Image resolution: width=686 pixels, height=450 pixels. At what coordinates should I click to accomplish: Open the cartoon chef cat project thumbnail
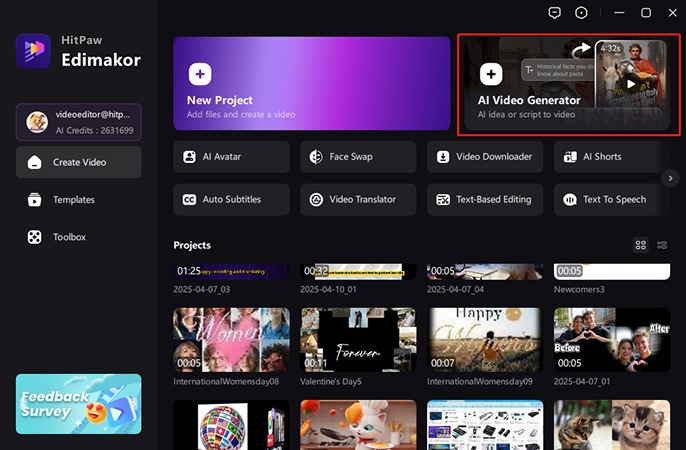(358, 425)
